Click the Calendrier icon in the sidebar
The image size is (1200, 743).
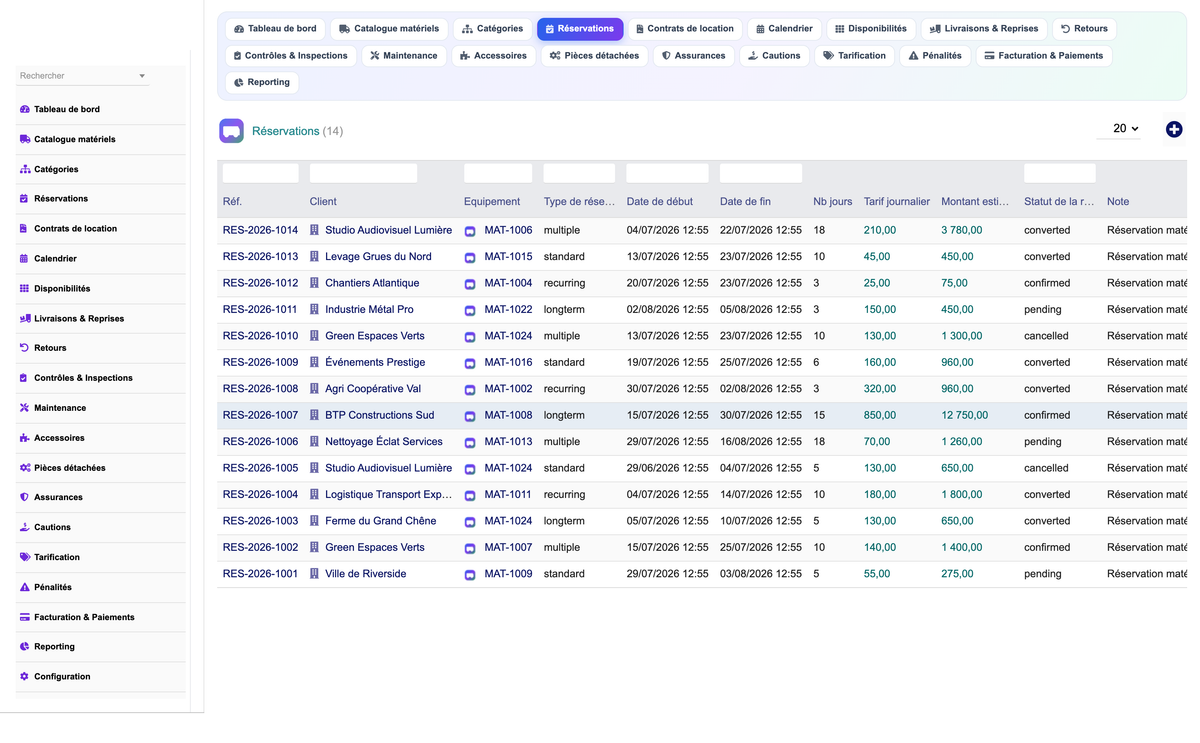[24, 258]
